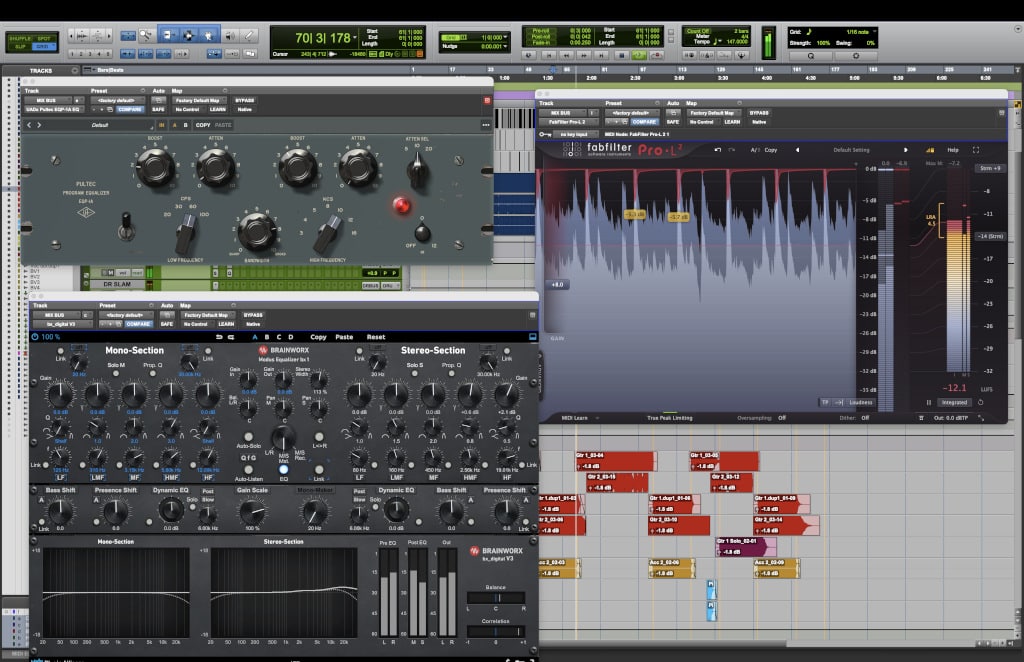Select bx_digital settings slot D
The width and height of the screenshot is (1024, 662).
(x=291, y=337)
